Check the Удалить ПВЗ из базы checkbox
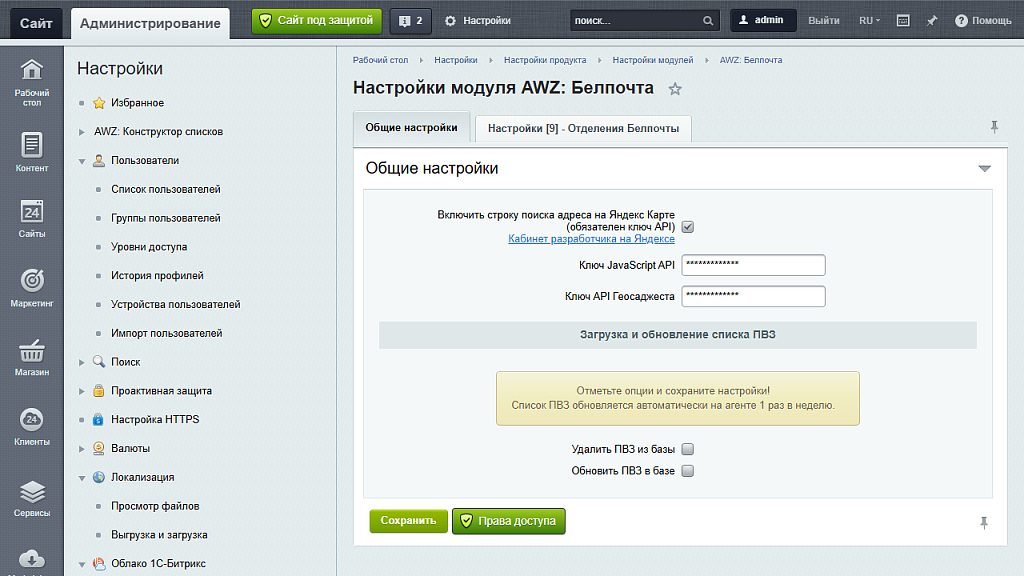 687,450
